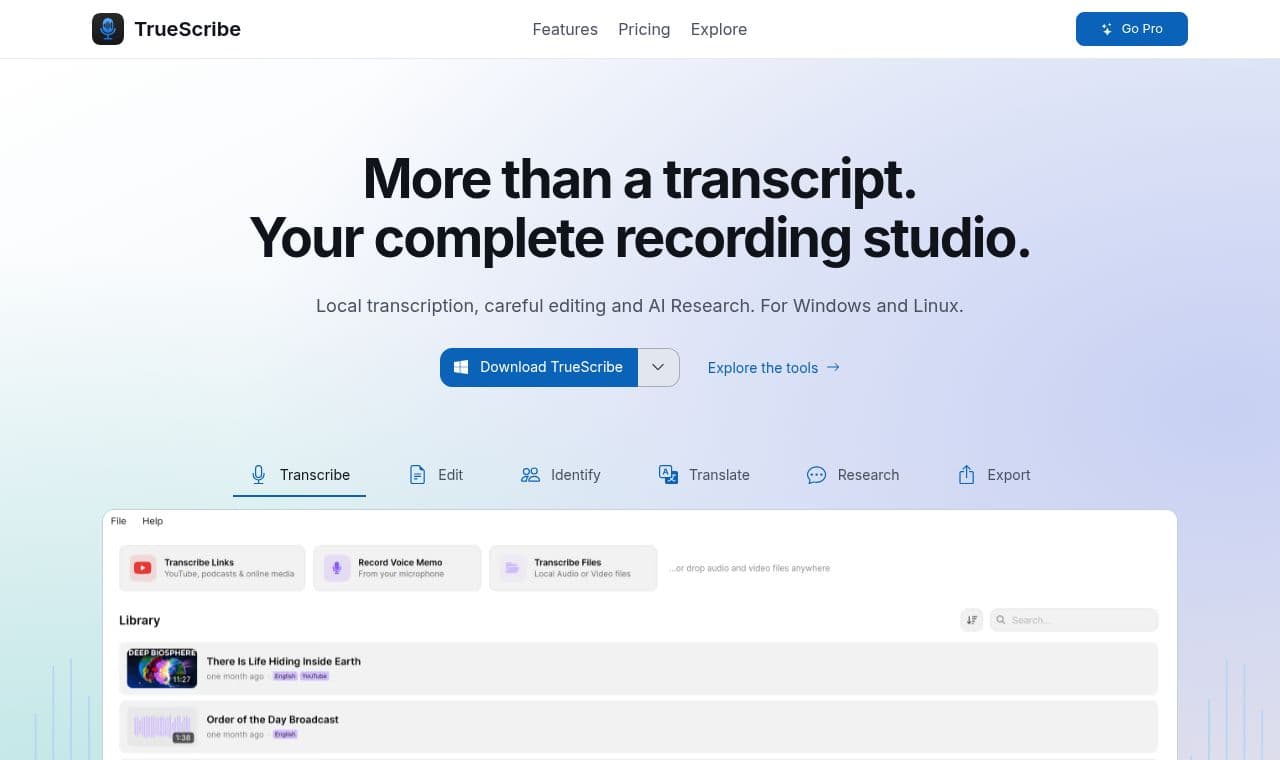Click the folder icon in Transcribe Files
This screenshot has height=760, width=1280.
(512, 568)
